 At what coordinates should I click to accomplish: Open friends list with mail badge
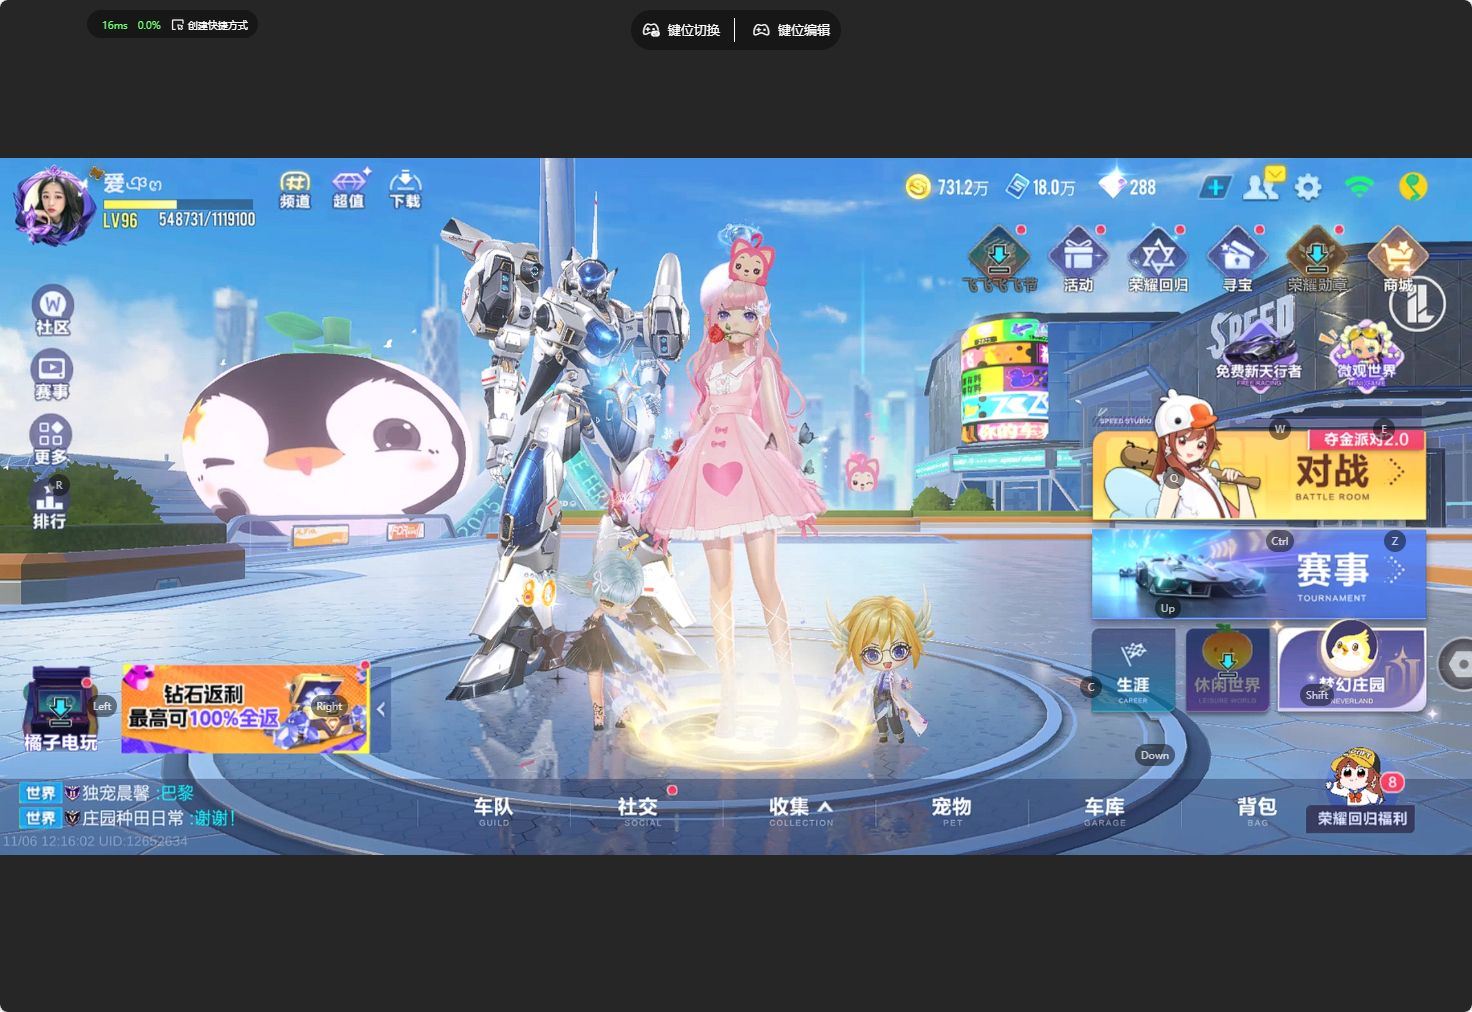coord(1260,186)
